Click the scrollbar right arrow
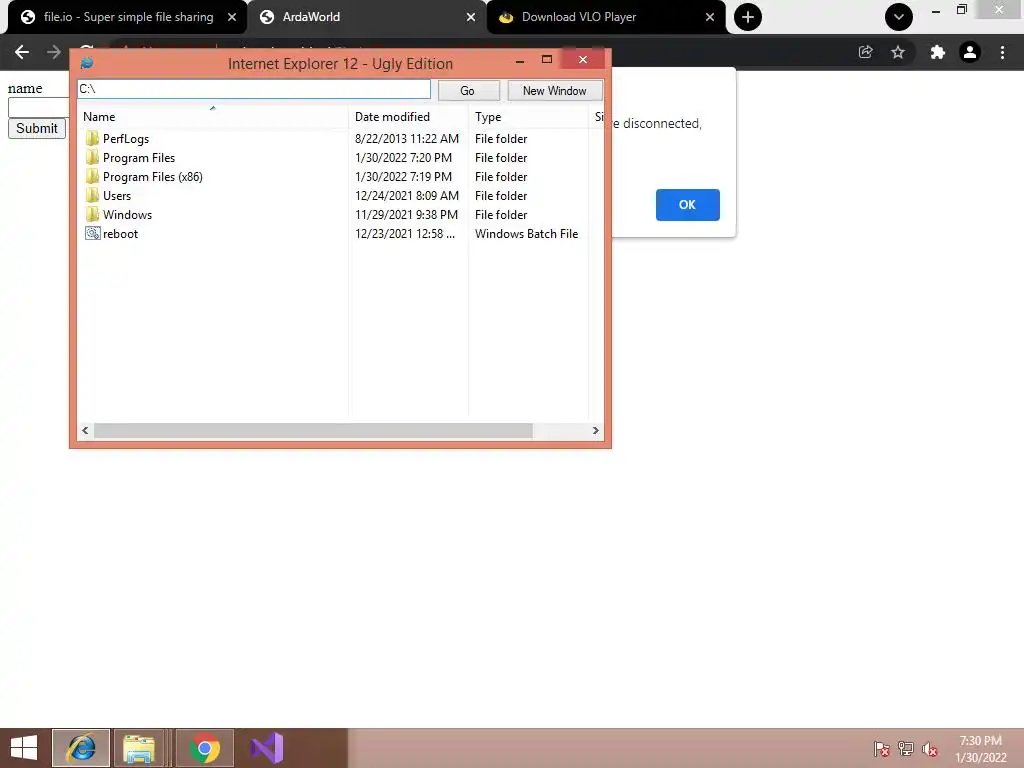 596,430
